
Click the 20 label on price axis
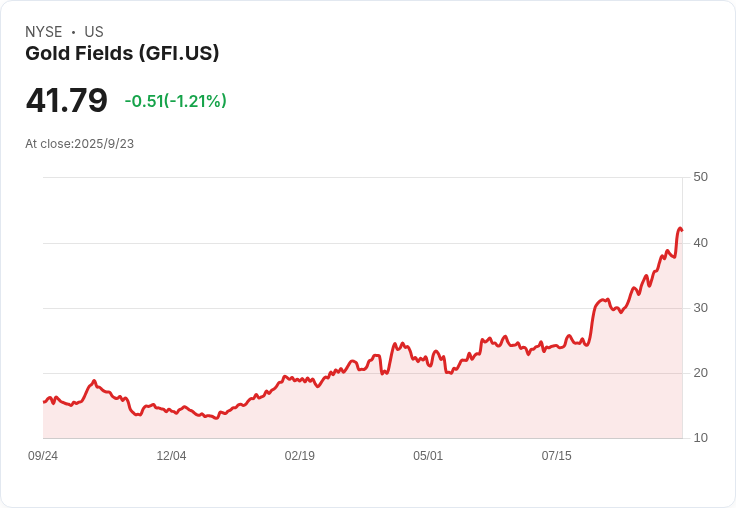tap(700, 373)
